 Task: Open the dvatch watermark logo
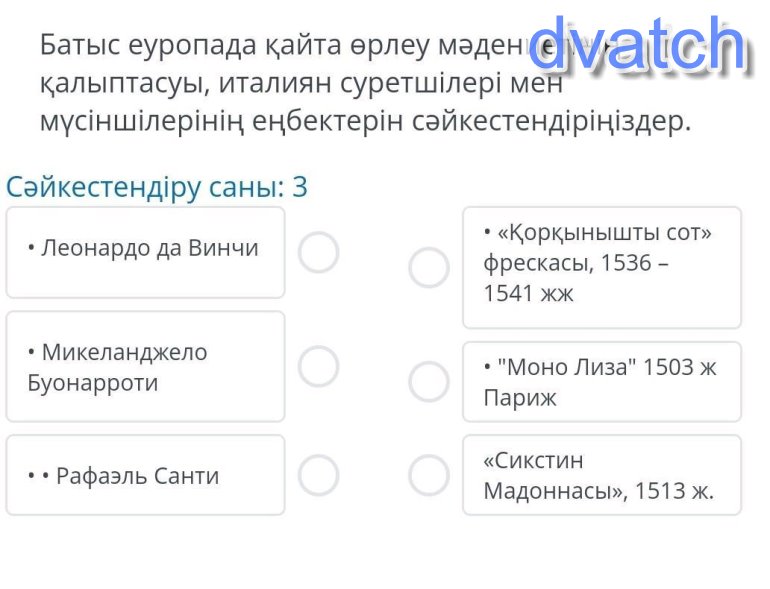[x=637, y=44]
